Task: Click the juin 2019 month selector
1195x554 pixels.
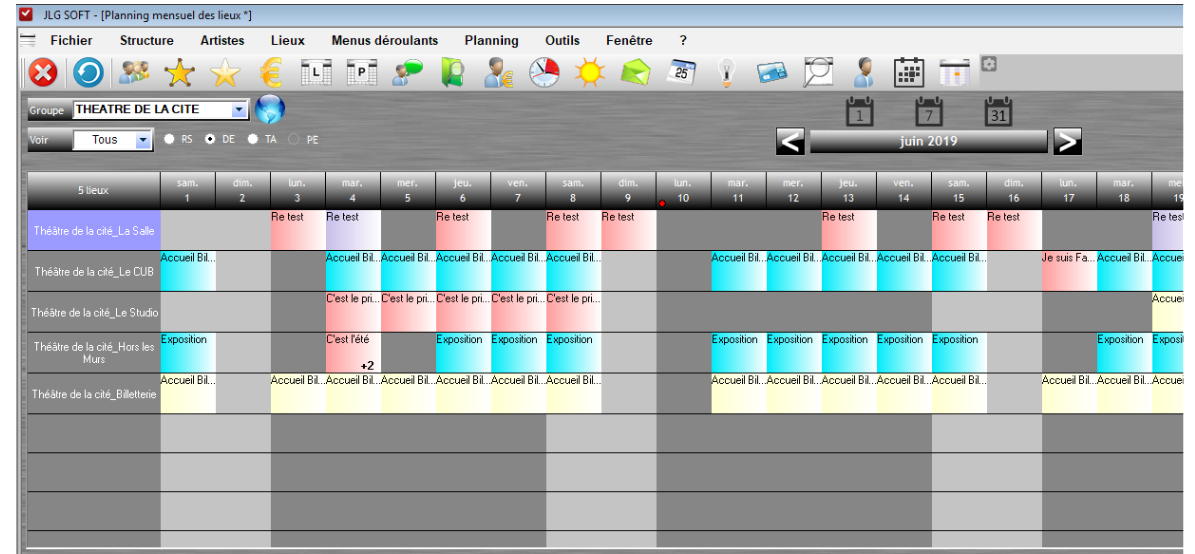Action: 927,142
